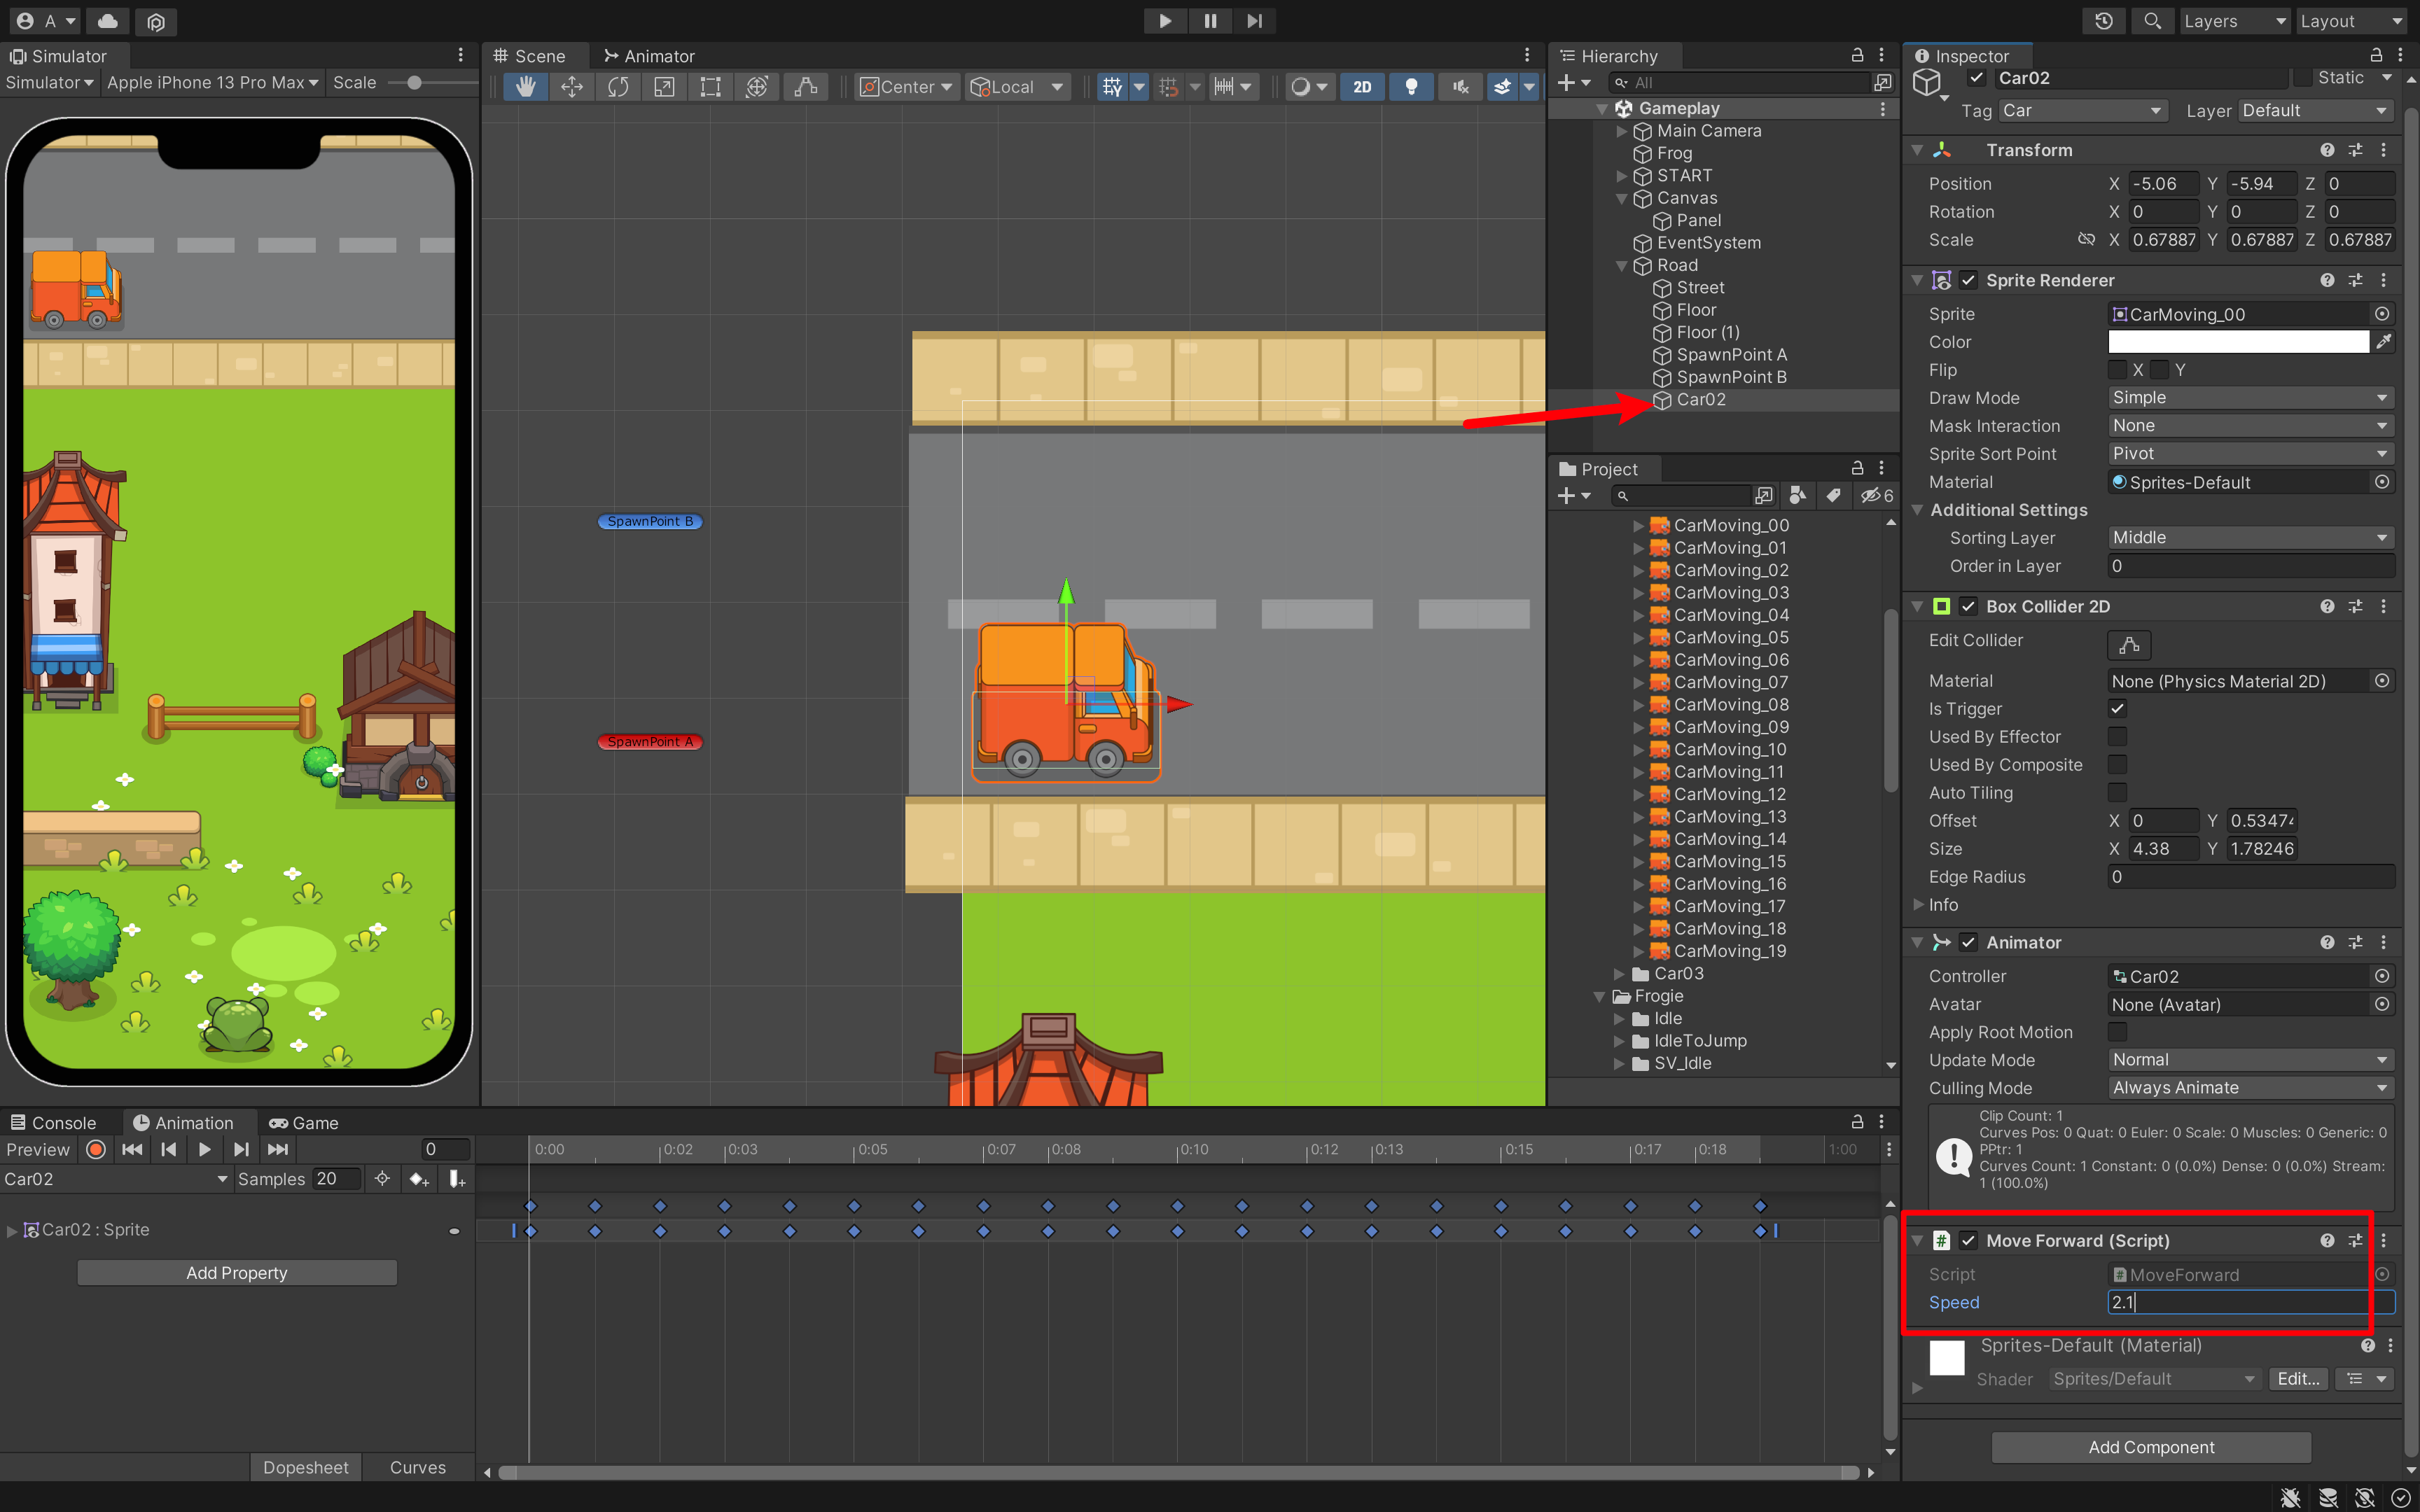Toggle the Static checkbox
This screenshot has height=1512, width=2420.
tap(2303, 78)
